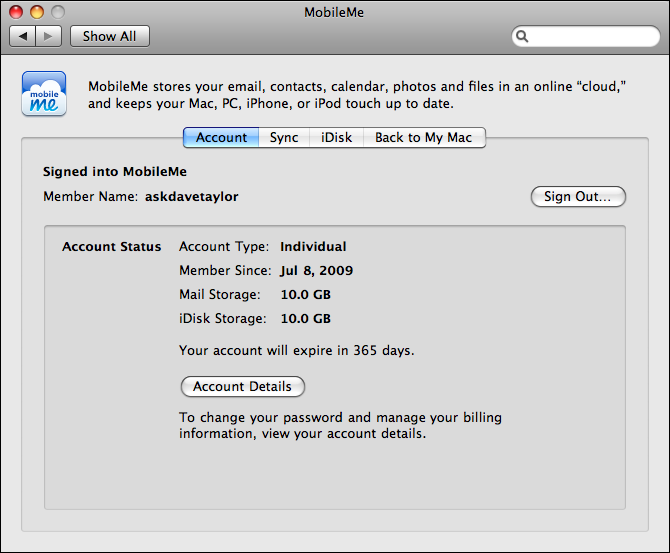Click the back navigation arrow
The width and height of the screenshot is (670, 553).
pyautogui.click(x=23, y=36)
